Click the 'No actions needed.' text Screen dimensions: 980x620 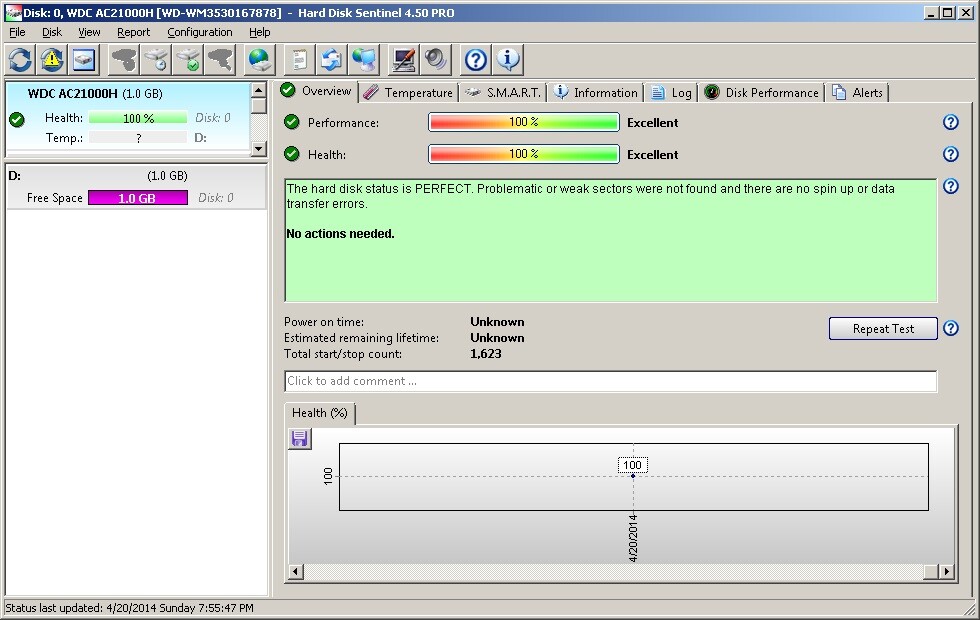(340, 234)
